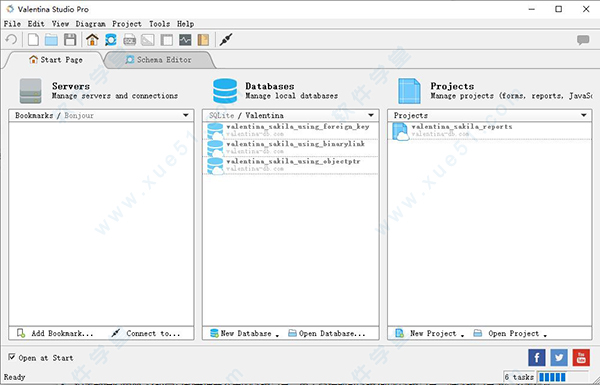Click the icon of valentina_sakila_using_foreign_key database
The image size is (600, 385).
pos(215,131)
